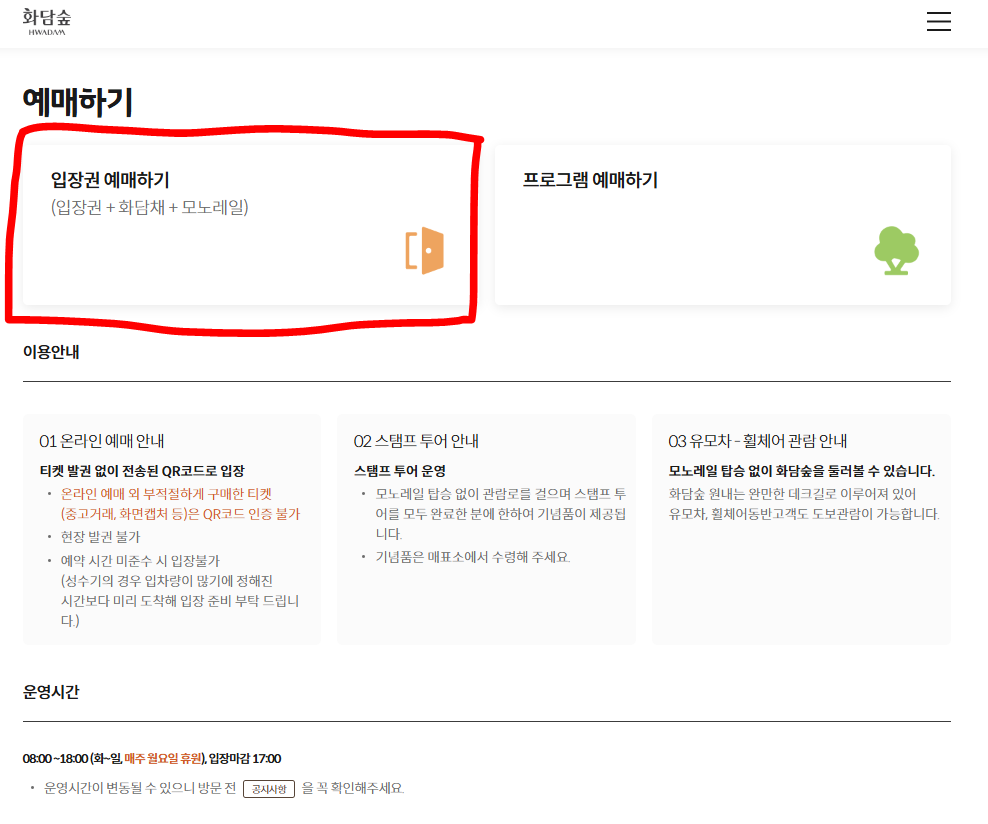Click the 스탬프 투어 운영 subheading
Viewport: 988px width, 824px height.
pyautogui.click(x=399, y=471)
